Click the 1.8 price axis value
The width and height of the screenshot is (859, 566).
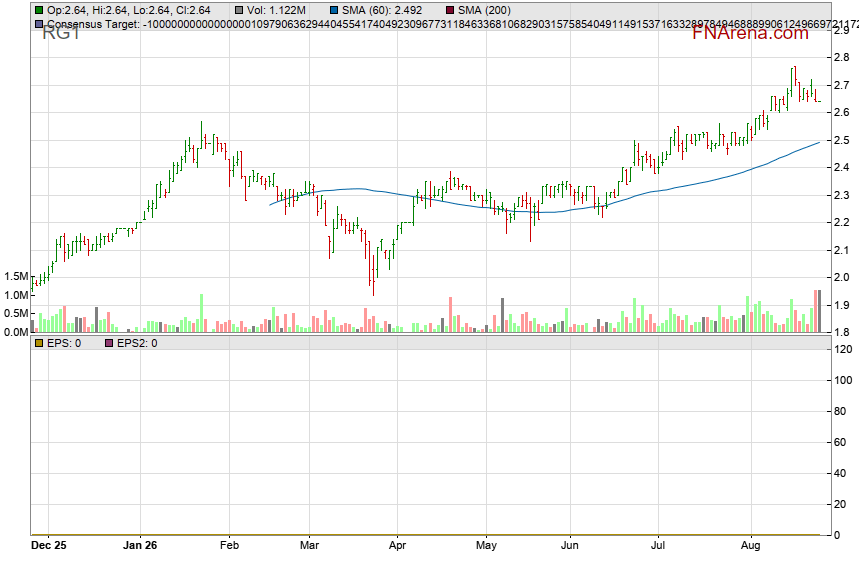pos(841,332)
